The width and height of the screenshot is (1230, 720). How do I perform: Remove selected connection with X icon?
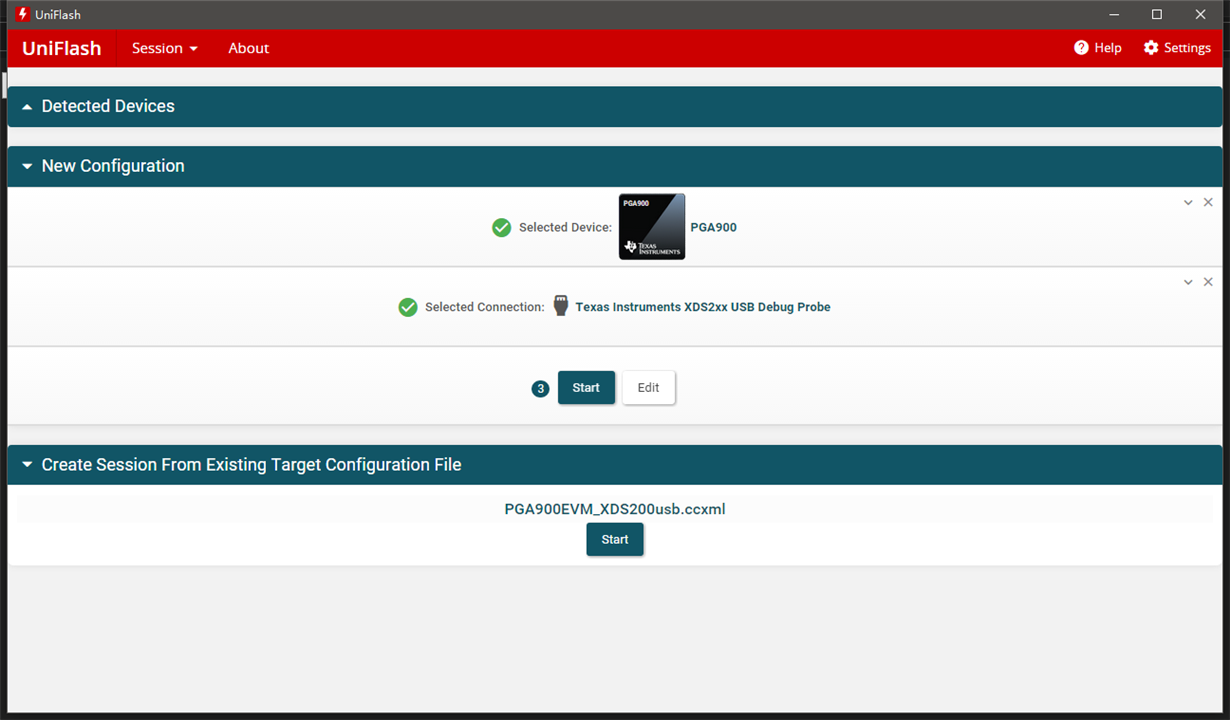pyautogui.click(x=1208, y=282)
